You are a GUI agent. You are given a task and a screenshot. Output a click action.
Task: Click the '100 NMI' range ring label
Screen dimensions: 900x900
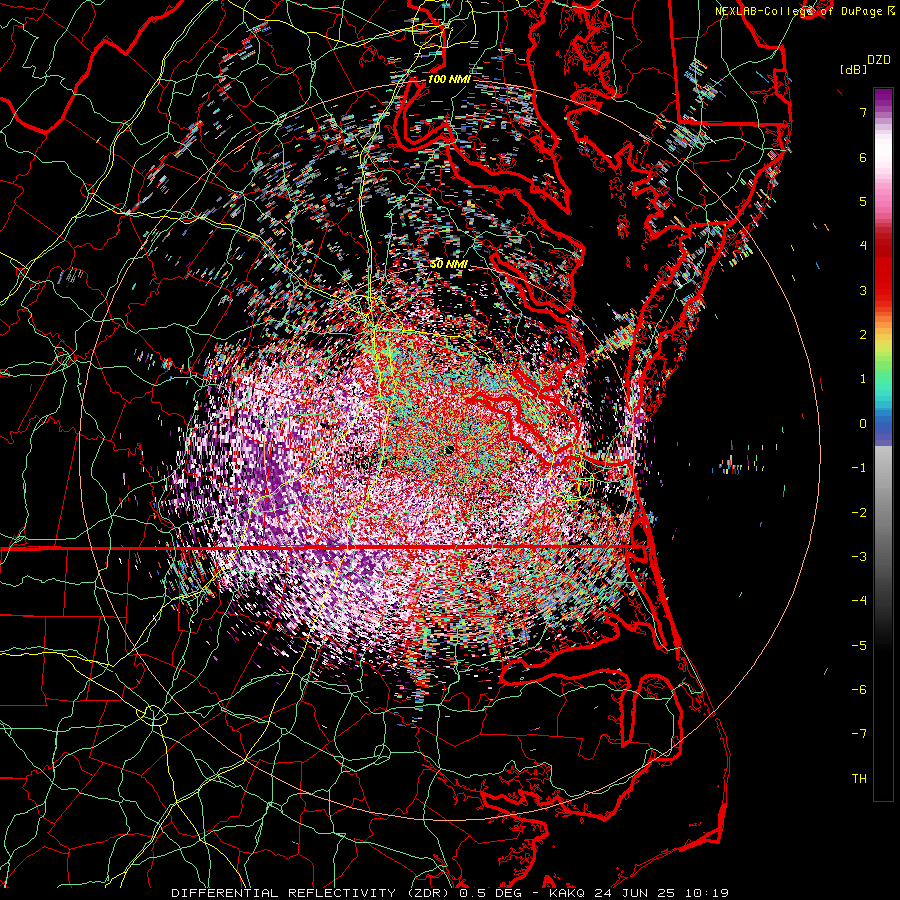pyautogui.click(x=448, y=79)
